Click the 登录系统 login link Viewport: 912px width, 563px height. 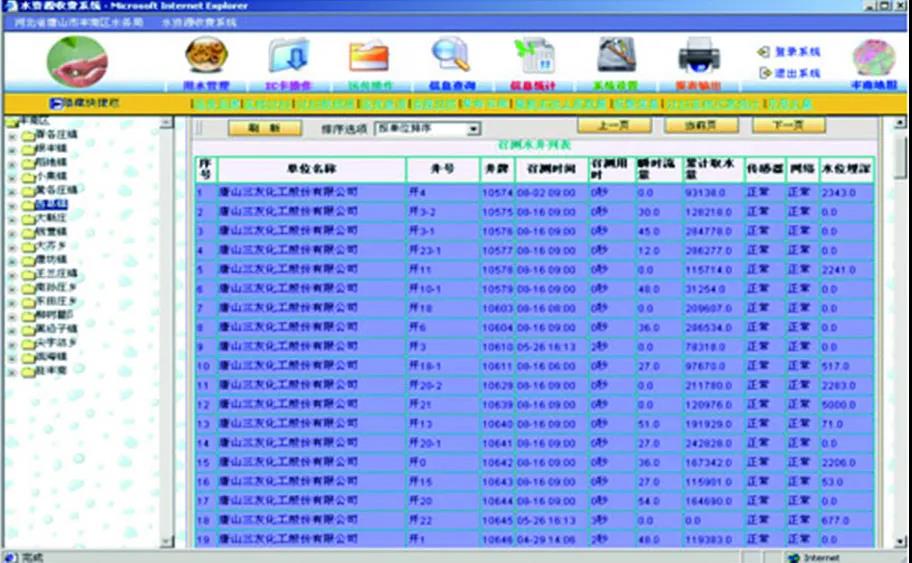point(796,51)
